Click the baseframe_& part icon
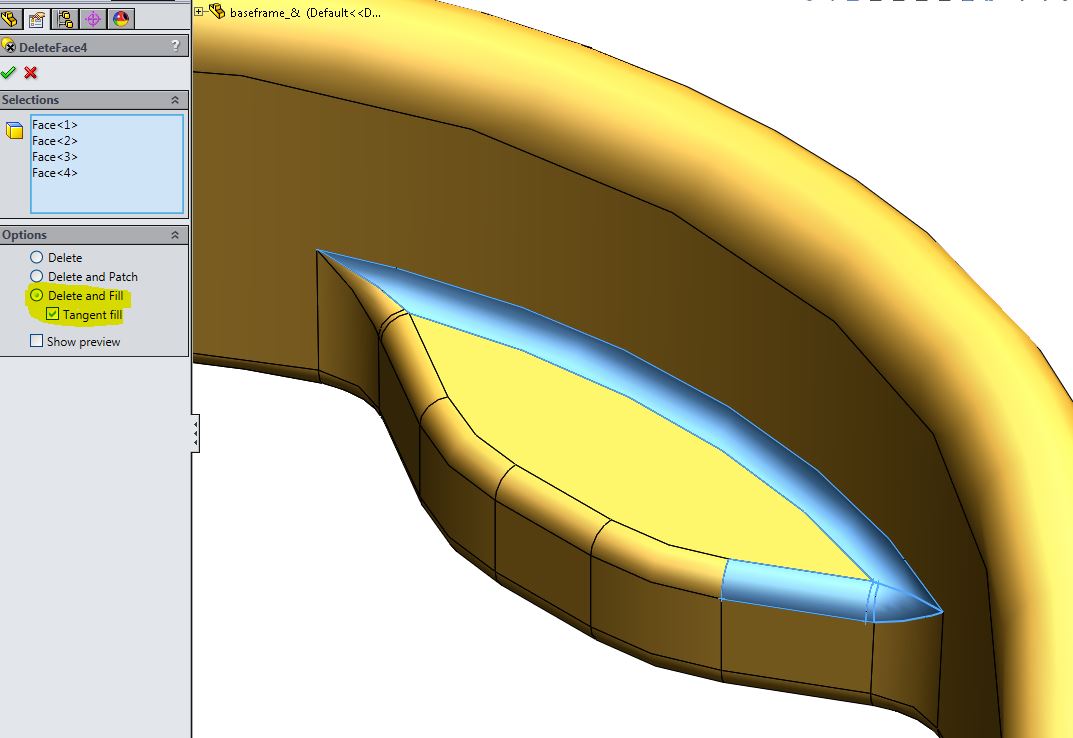Viewport: 1073px width, 738px height. tap(217, 11)
